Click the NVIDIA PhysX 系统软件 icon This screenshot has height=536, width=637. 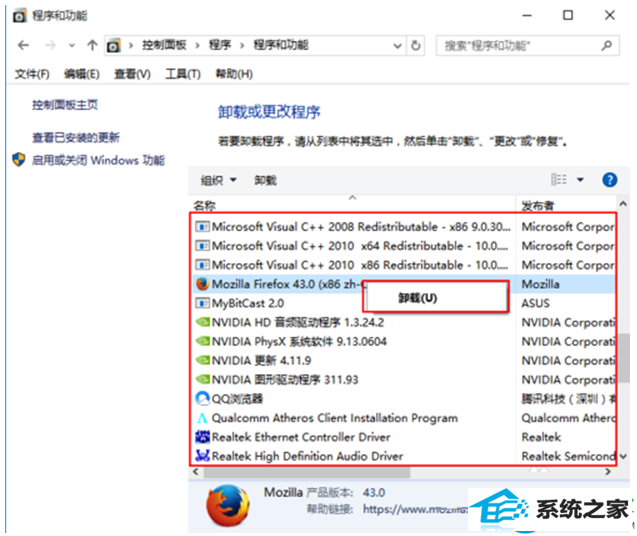(x=202, y=341)
